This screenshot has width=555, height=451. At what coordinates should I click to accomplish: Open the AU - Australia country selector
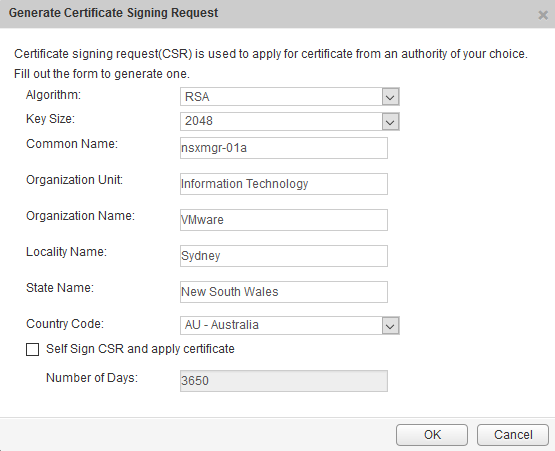[x=290, y=326]
